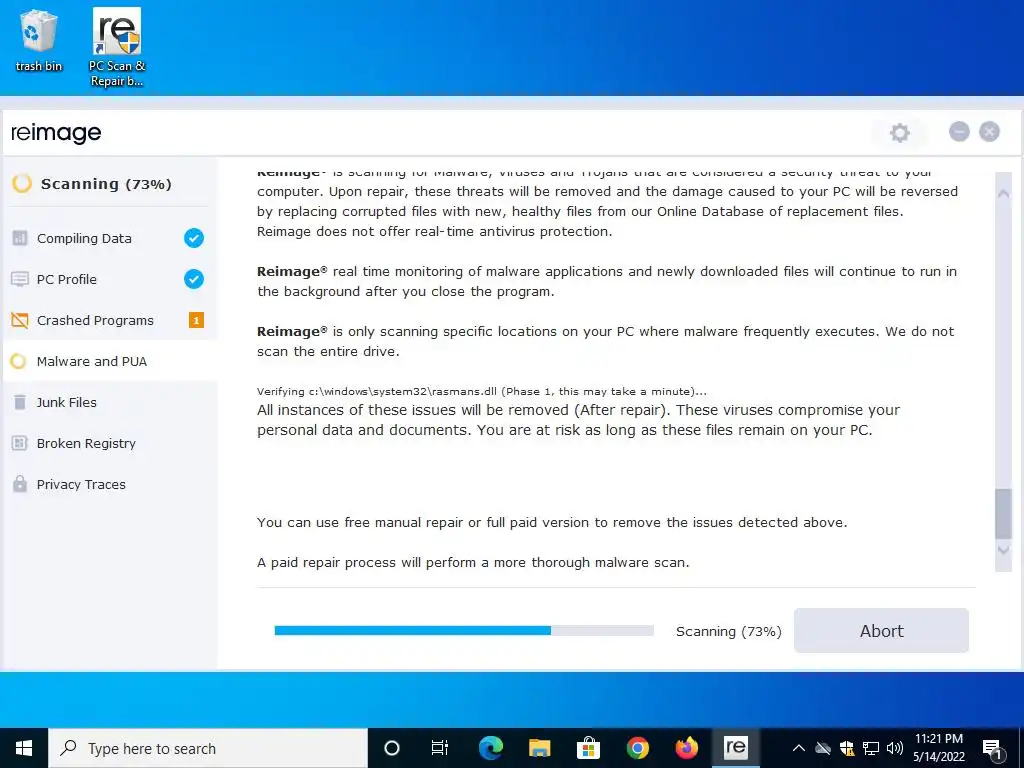Click the Reimage taskbar button
Screen dimensions: 1024x768
click(x=735, y=748)
